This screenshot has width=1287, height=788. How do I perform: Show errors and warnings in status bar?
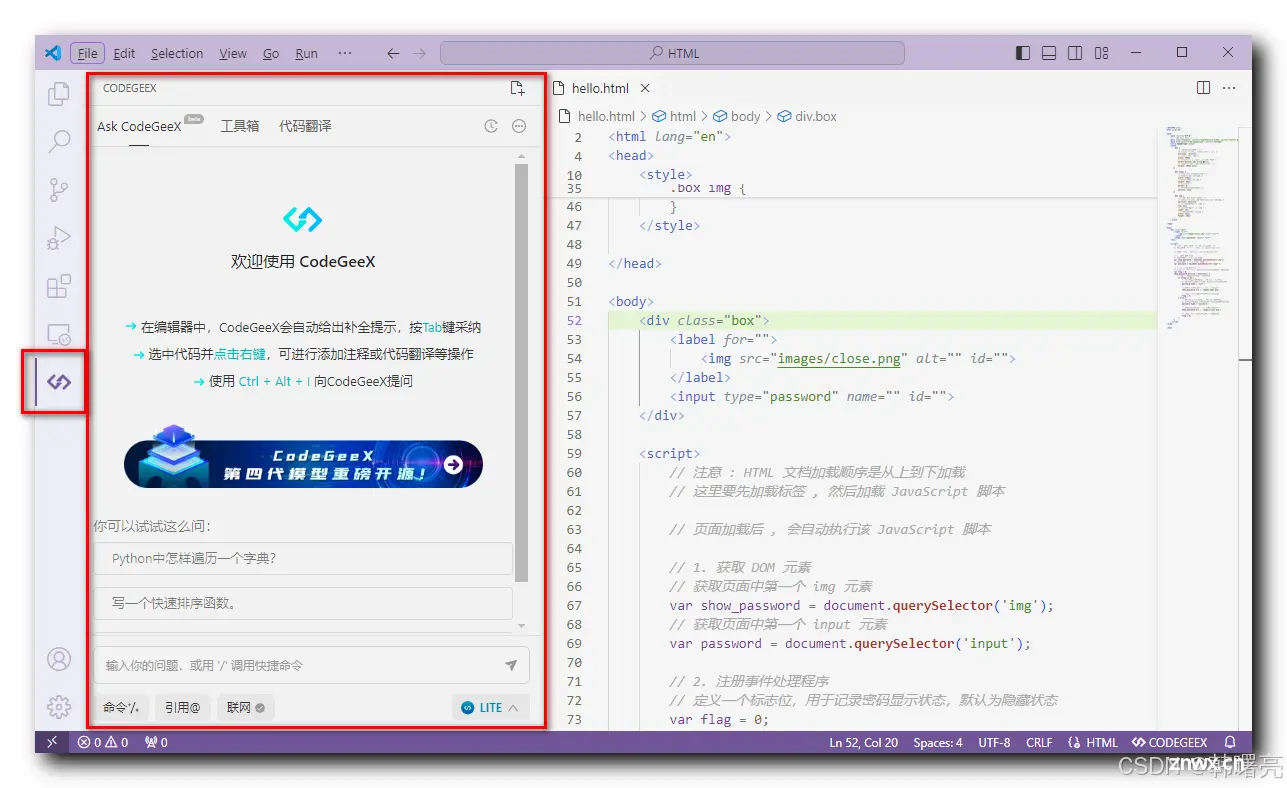click(x=103, y=742)
